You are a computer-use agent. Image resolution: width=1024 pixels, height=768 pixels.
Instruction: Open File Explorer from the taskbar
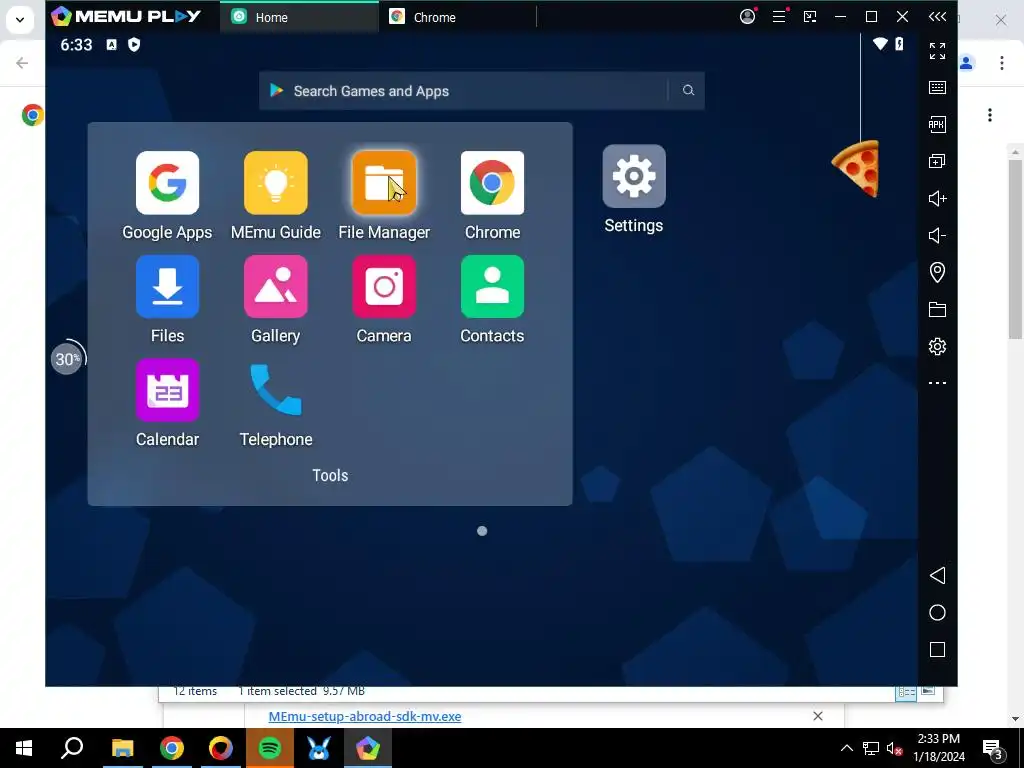122,748
